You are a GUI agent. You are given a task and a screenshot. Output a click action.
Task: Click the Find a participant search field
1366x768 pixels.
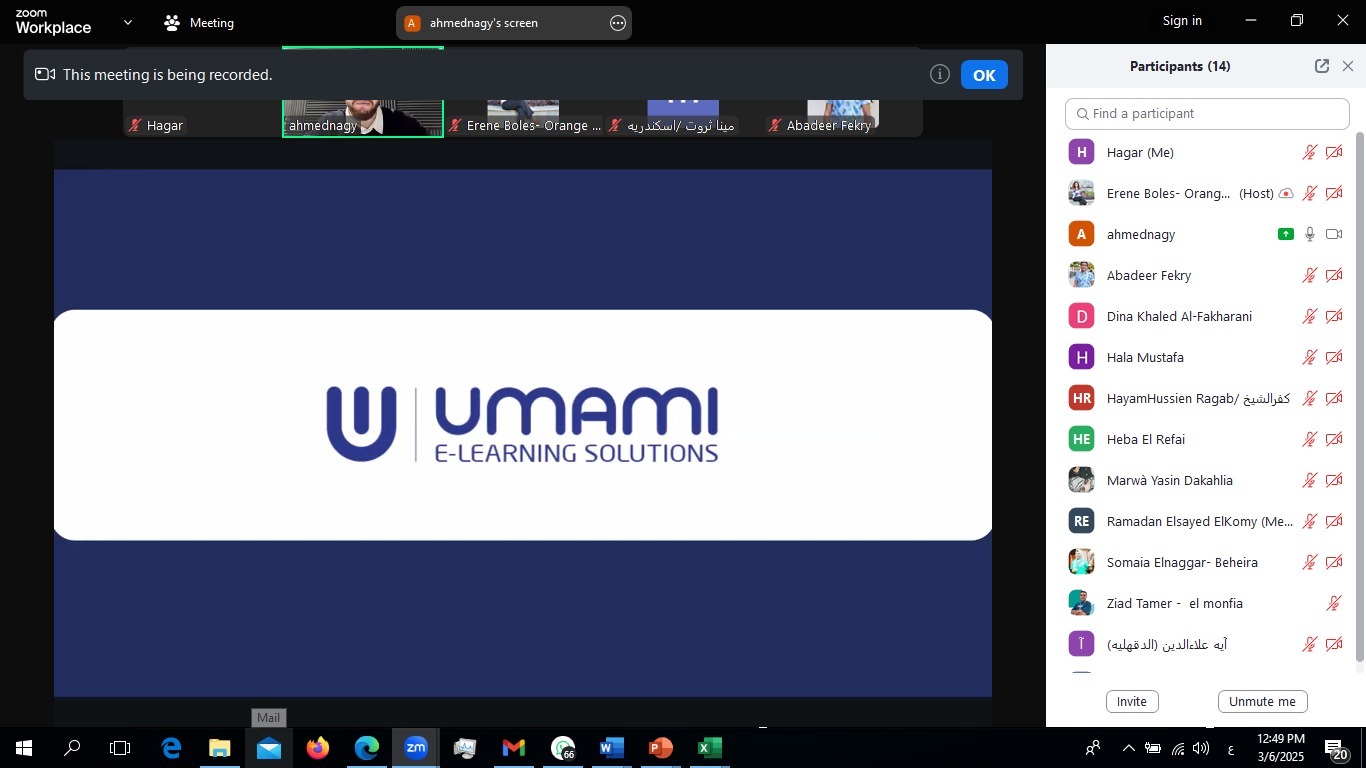(x=1207, y=114)
